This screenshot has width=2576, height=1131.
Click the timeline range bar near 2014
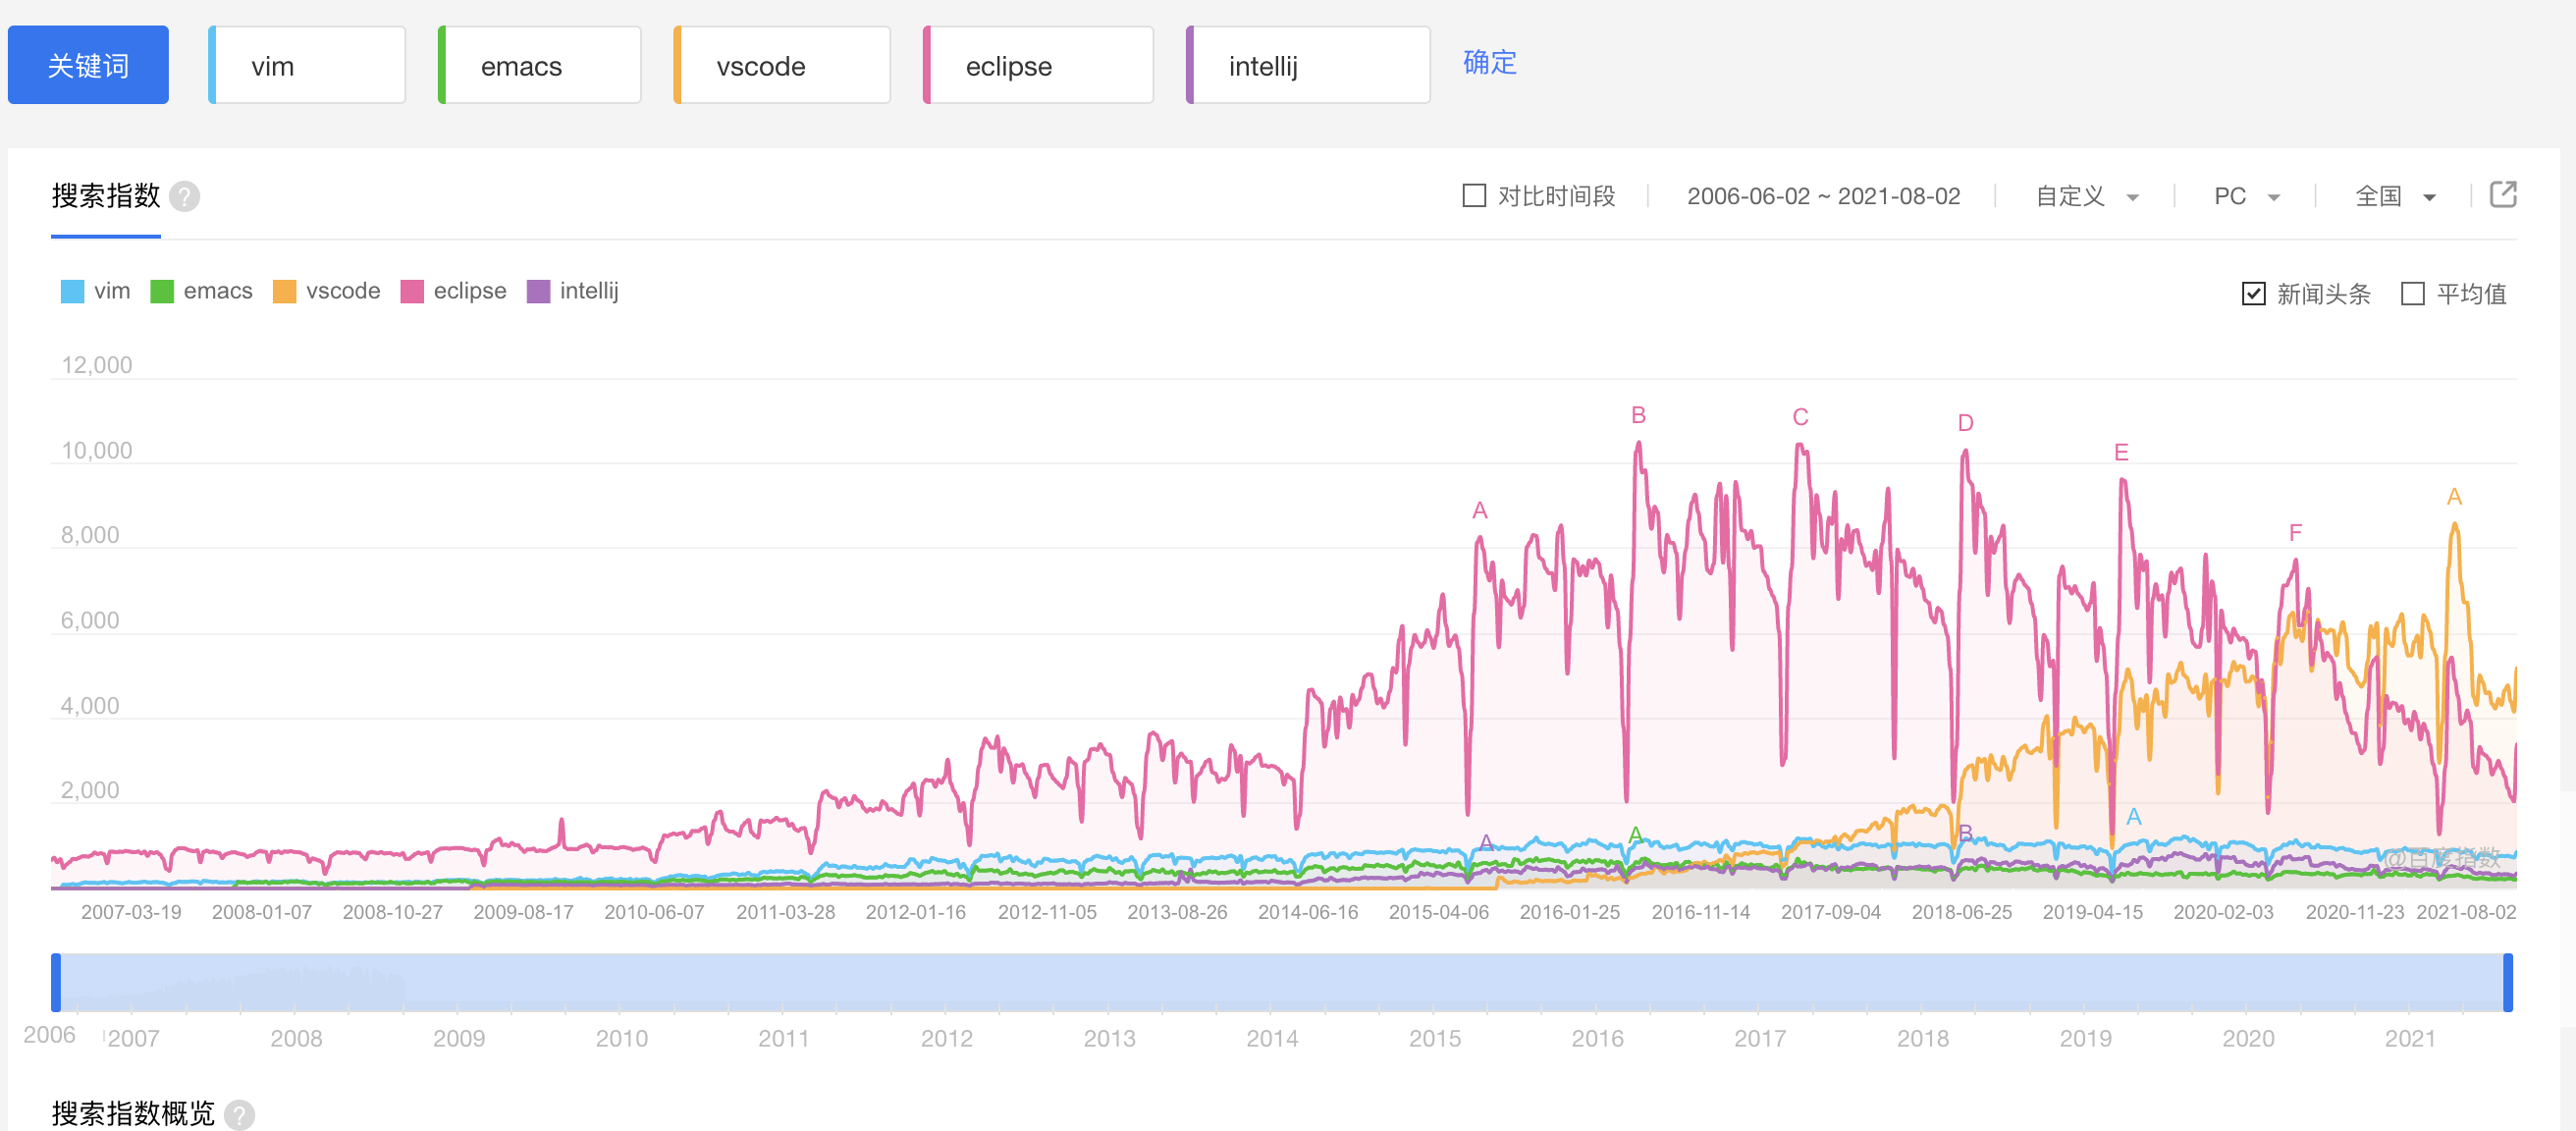pyautogui.click(x=1272, y=983)
